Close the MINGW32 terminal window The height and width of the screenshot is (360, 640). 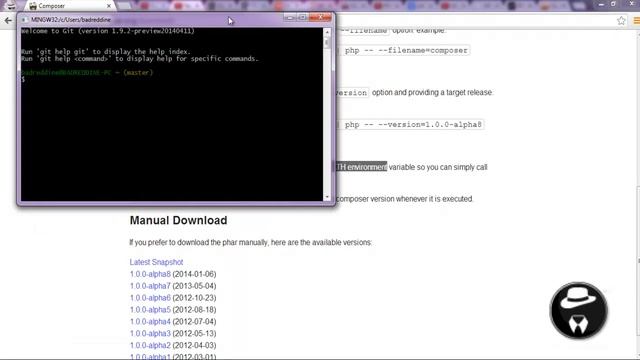(320, 17)
